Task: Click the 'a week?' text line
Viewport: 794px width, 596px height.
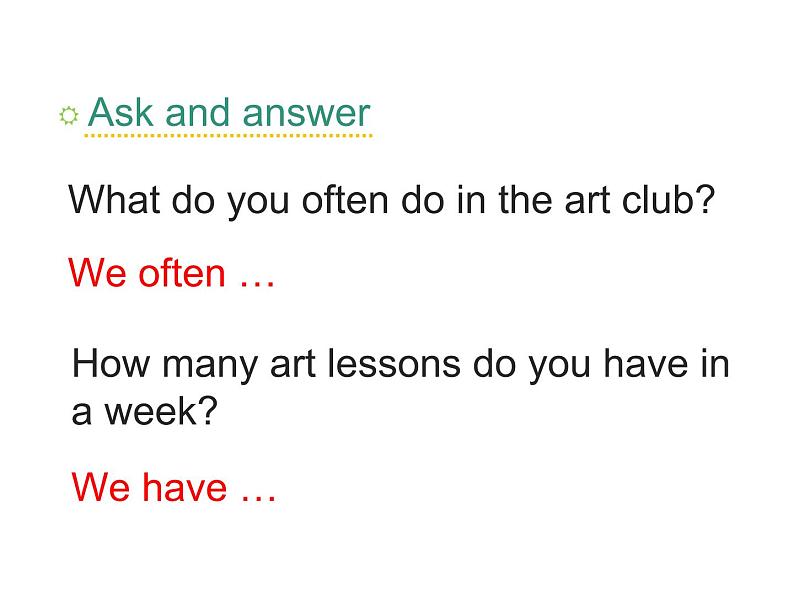Action: [x=144, y=411]
